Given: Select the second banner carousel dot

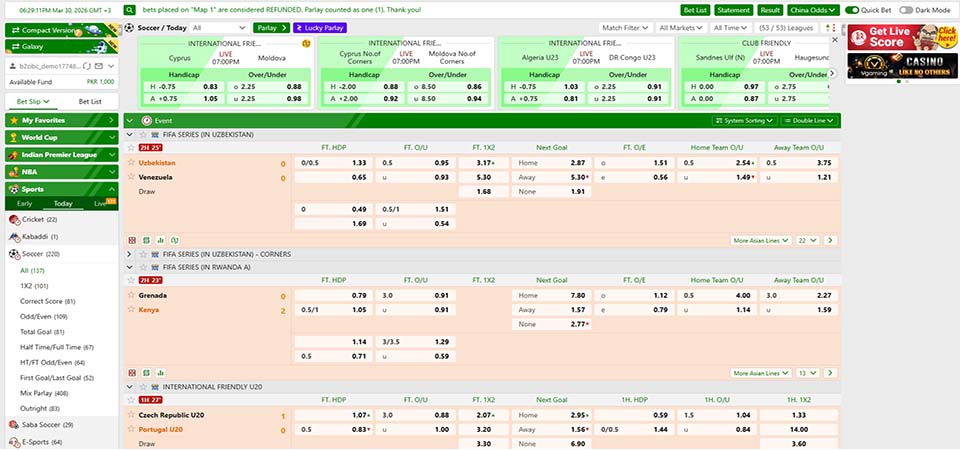Looking at the screenshot, I should 906,81.
